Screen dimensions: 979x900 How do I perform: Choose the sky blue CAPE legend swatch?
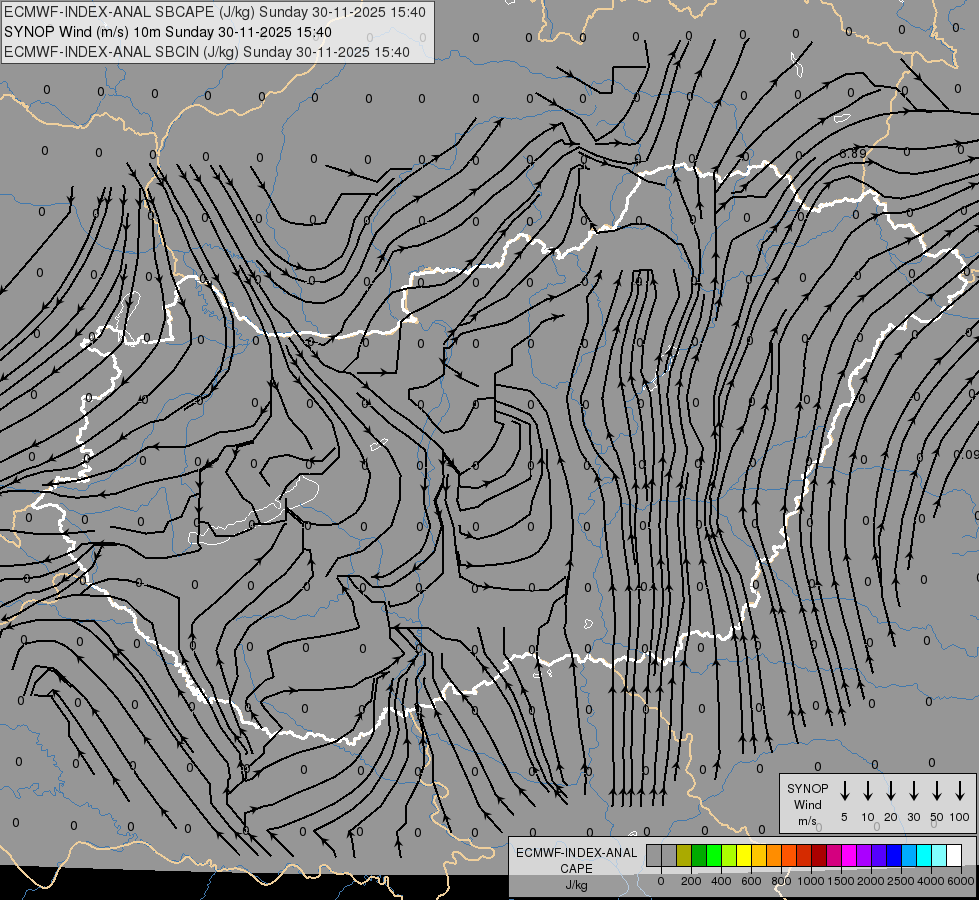[x=909, y=855]
